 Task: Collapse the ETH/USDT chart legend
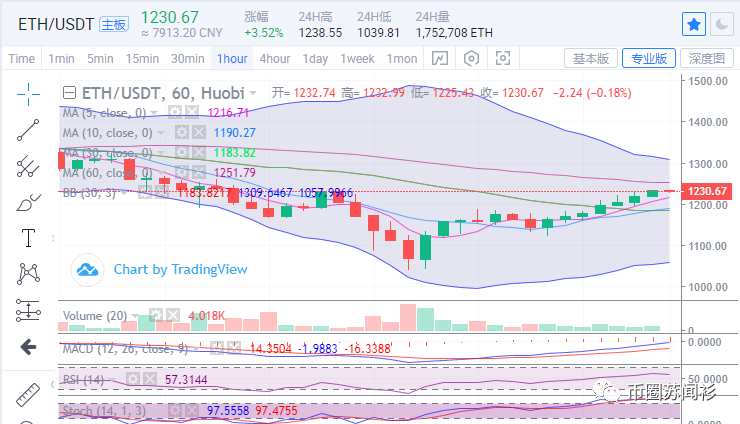(69, 92)
